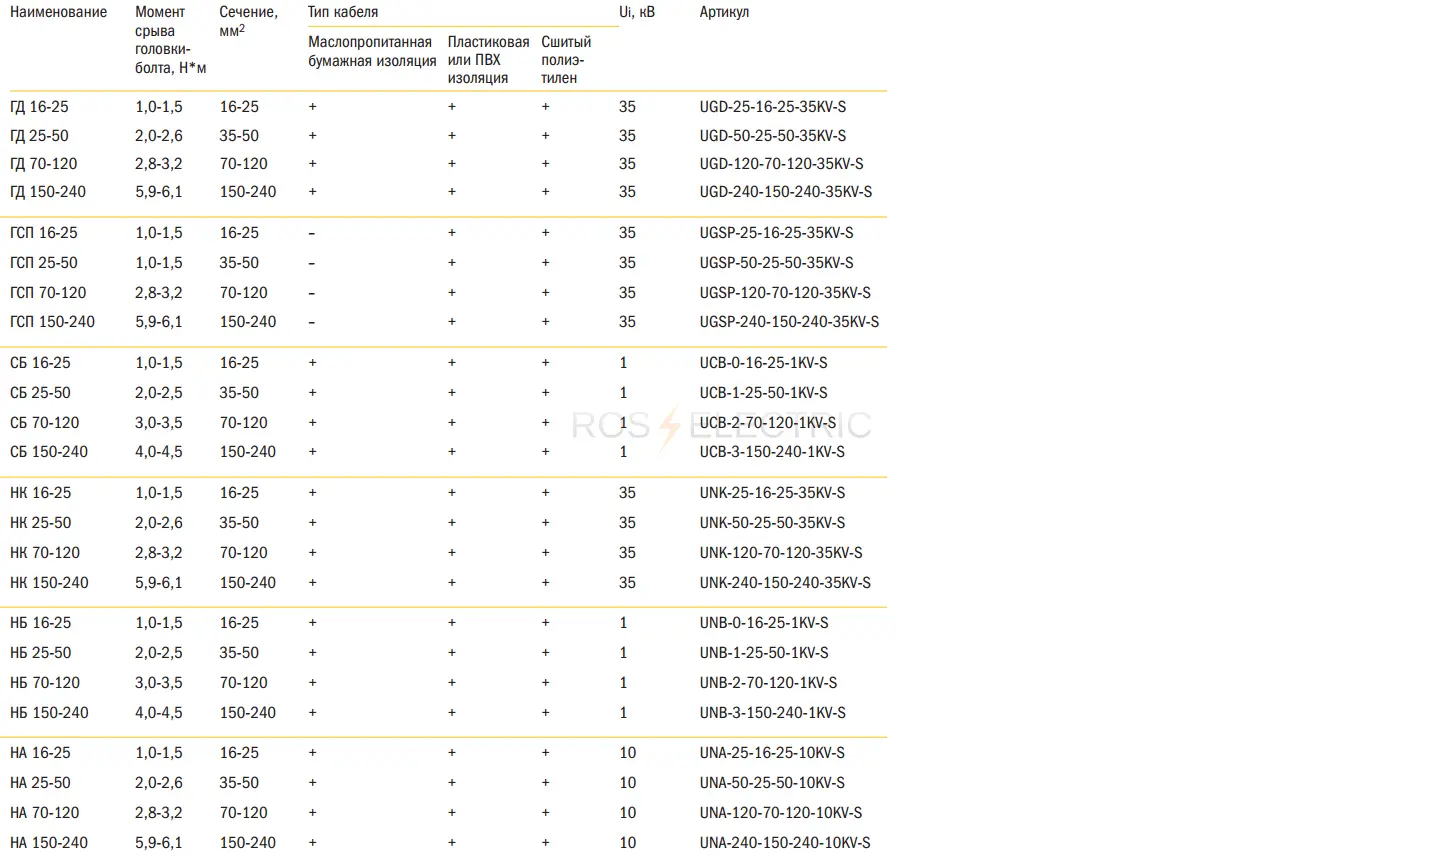Screen dimensions: 1444x857
Task: Select the row name 'НБ 25-50'
Action: 40,653
